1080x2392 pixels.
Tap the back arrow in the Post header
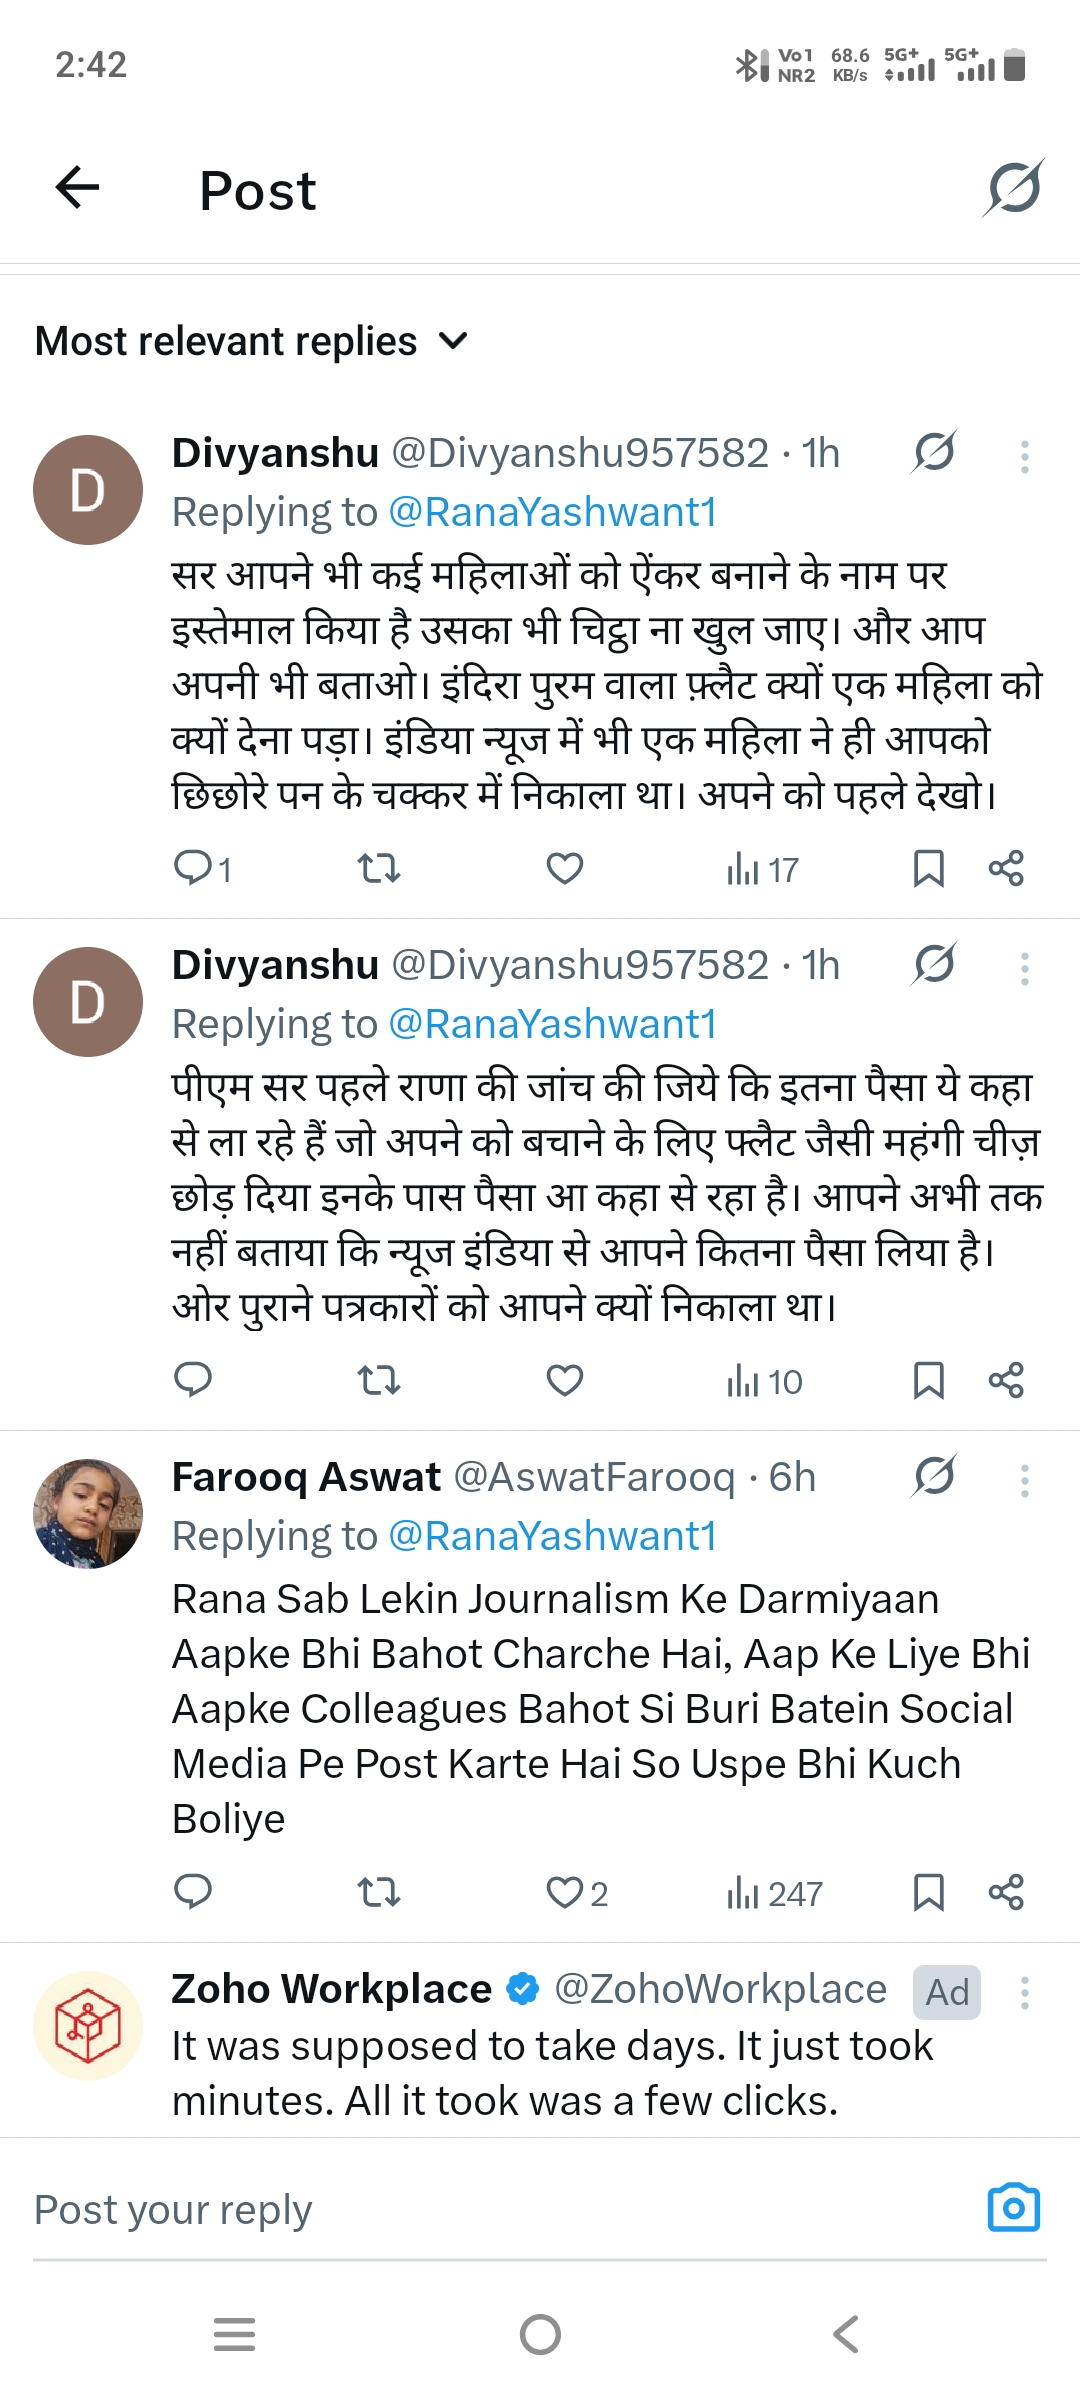pyautogui.click(x=77, y=187)
